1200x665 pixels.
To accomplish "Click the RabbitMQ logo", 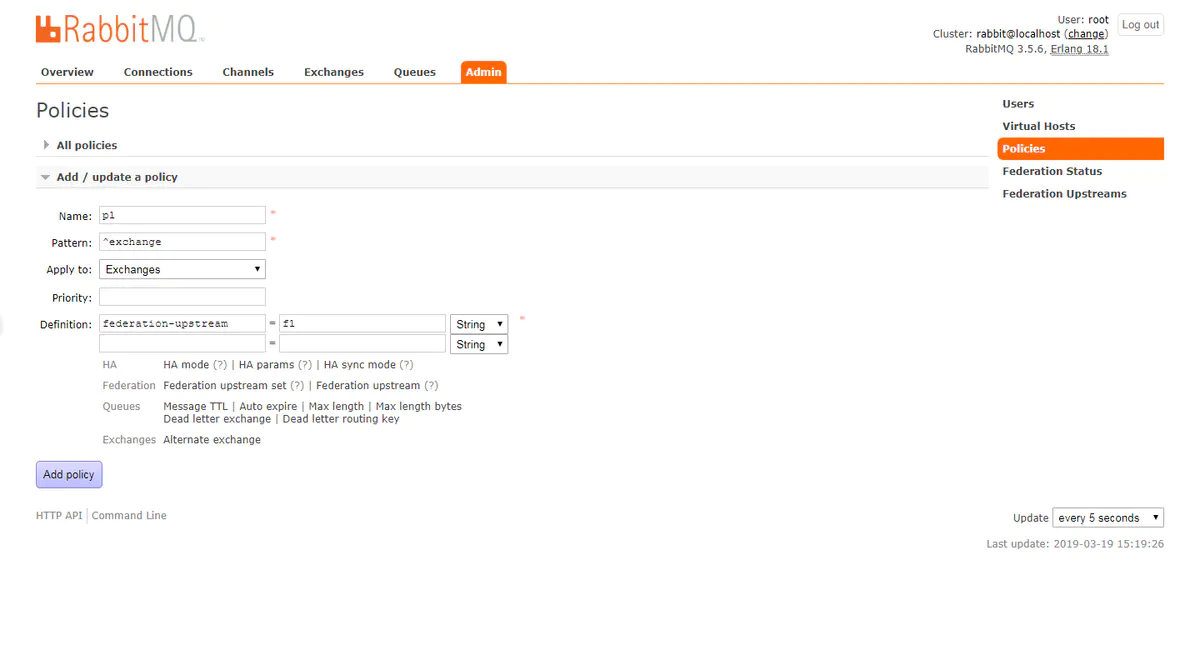I will pos(120,30).
